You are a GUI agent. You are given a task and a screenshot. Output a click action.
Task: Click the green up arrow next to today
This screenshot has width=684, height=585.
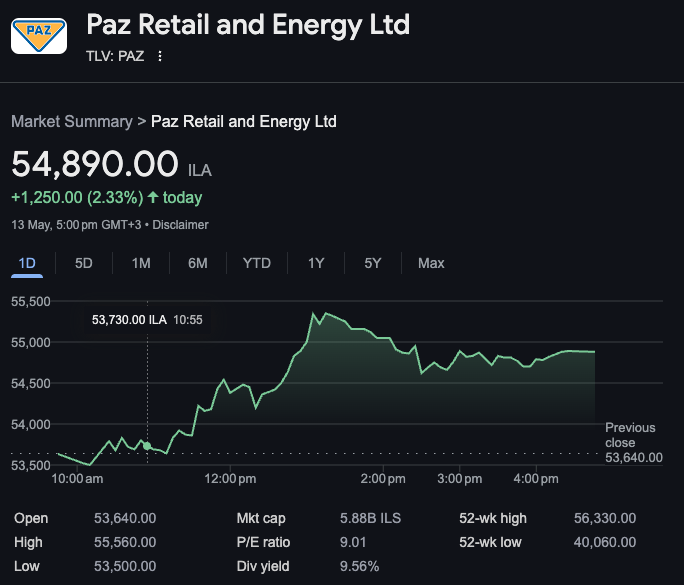point(153,197)
